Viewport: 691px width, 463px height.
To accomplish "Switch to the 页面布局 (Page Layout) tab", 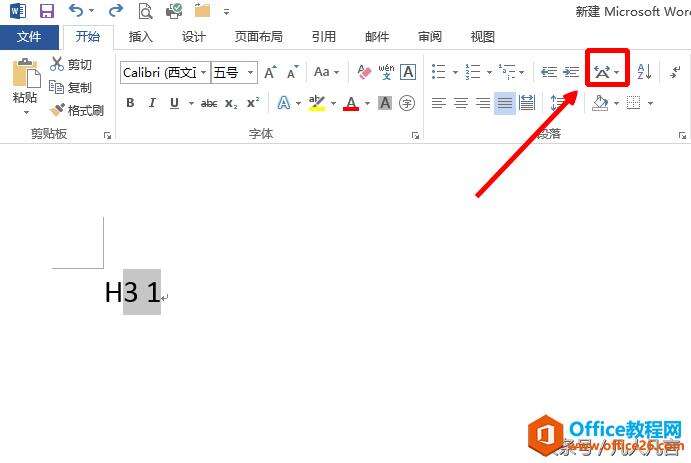I will coord(259,37).
